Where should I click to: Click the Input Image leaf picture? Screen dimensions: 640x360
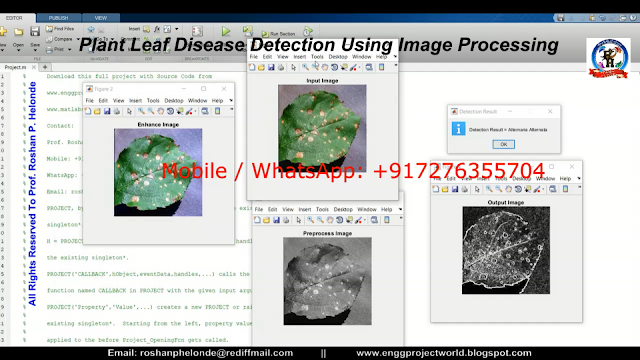pyautogui.click(x=322, y=129)
